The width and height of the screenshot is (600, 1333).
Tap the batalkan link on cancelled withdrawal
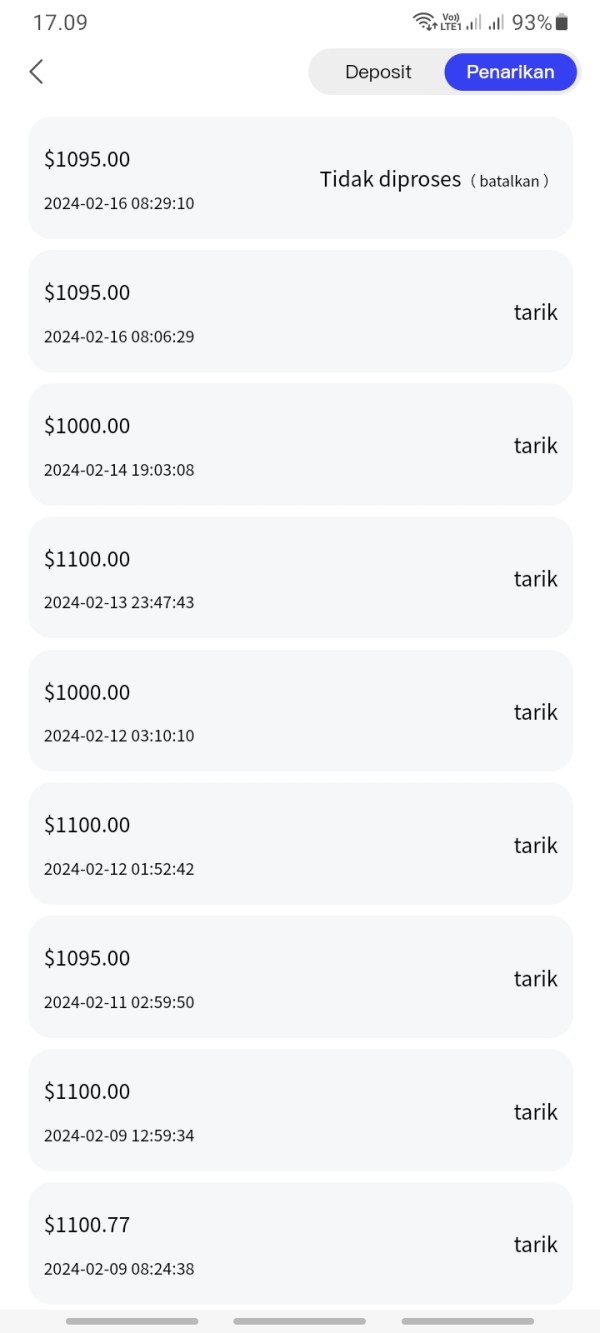click(x=509, y=181)
